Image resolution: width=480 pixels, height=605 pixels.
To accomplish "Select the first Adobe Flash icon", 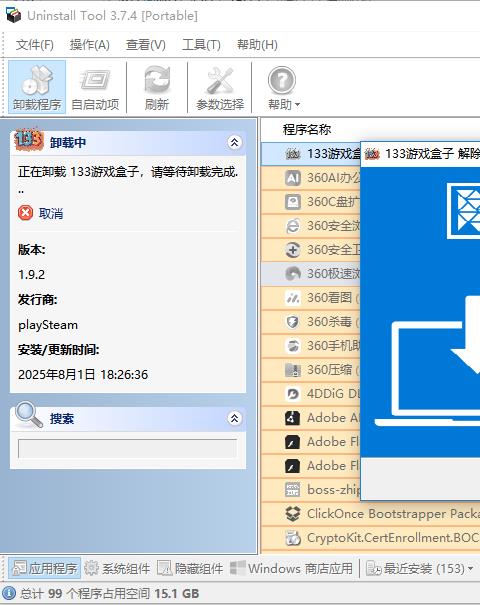I will pyautogui.click(x=292, y=442).
